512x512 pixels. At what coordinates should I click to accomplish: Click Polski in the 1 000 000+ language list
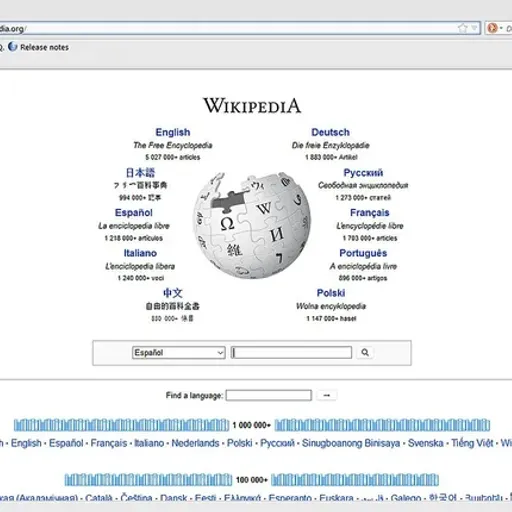click(x=240, y=443)
